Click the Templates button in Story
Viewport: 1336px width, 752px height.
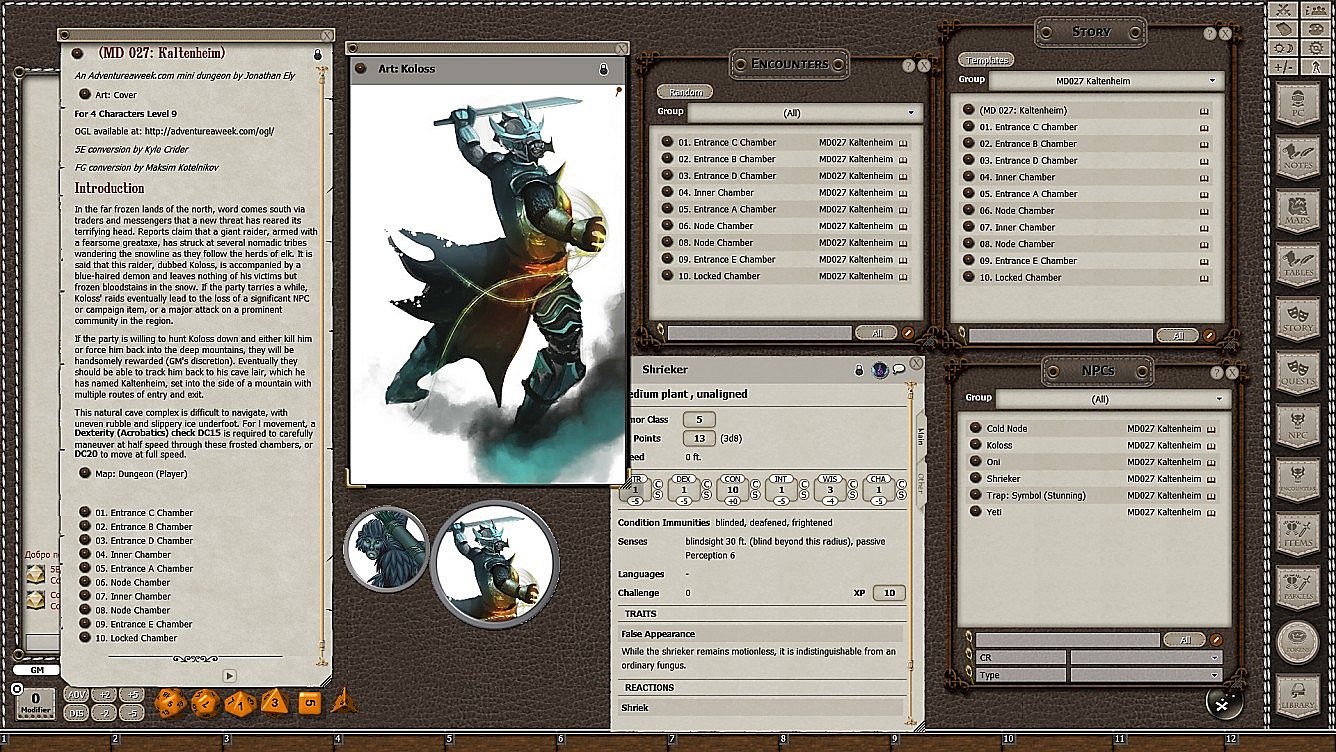tap(985, 60)
